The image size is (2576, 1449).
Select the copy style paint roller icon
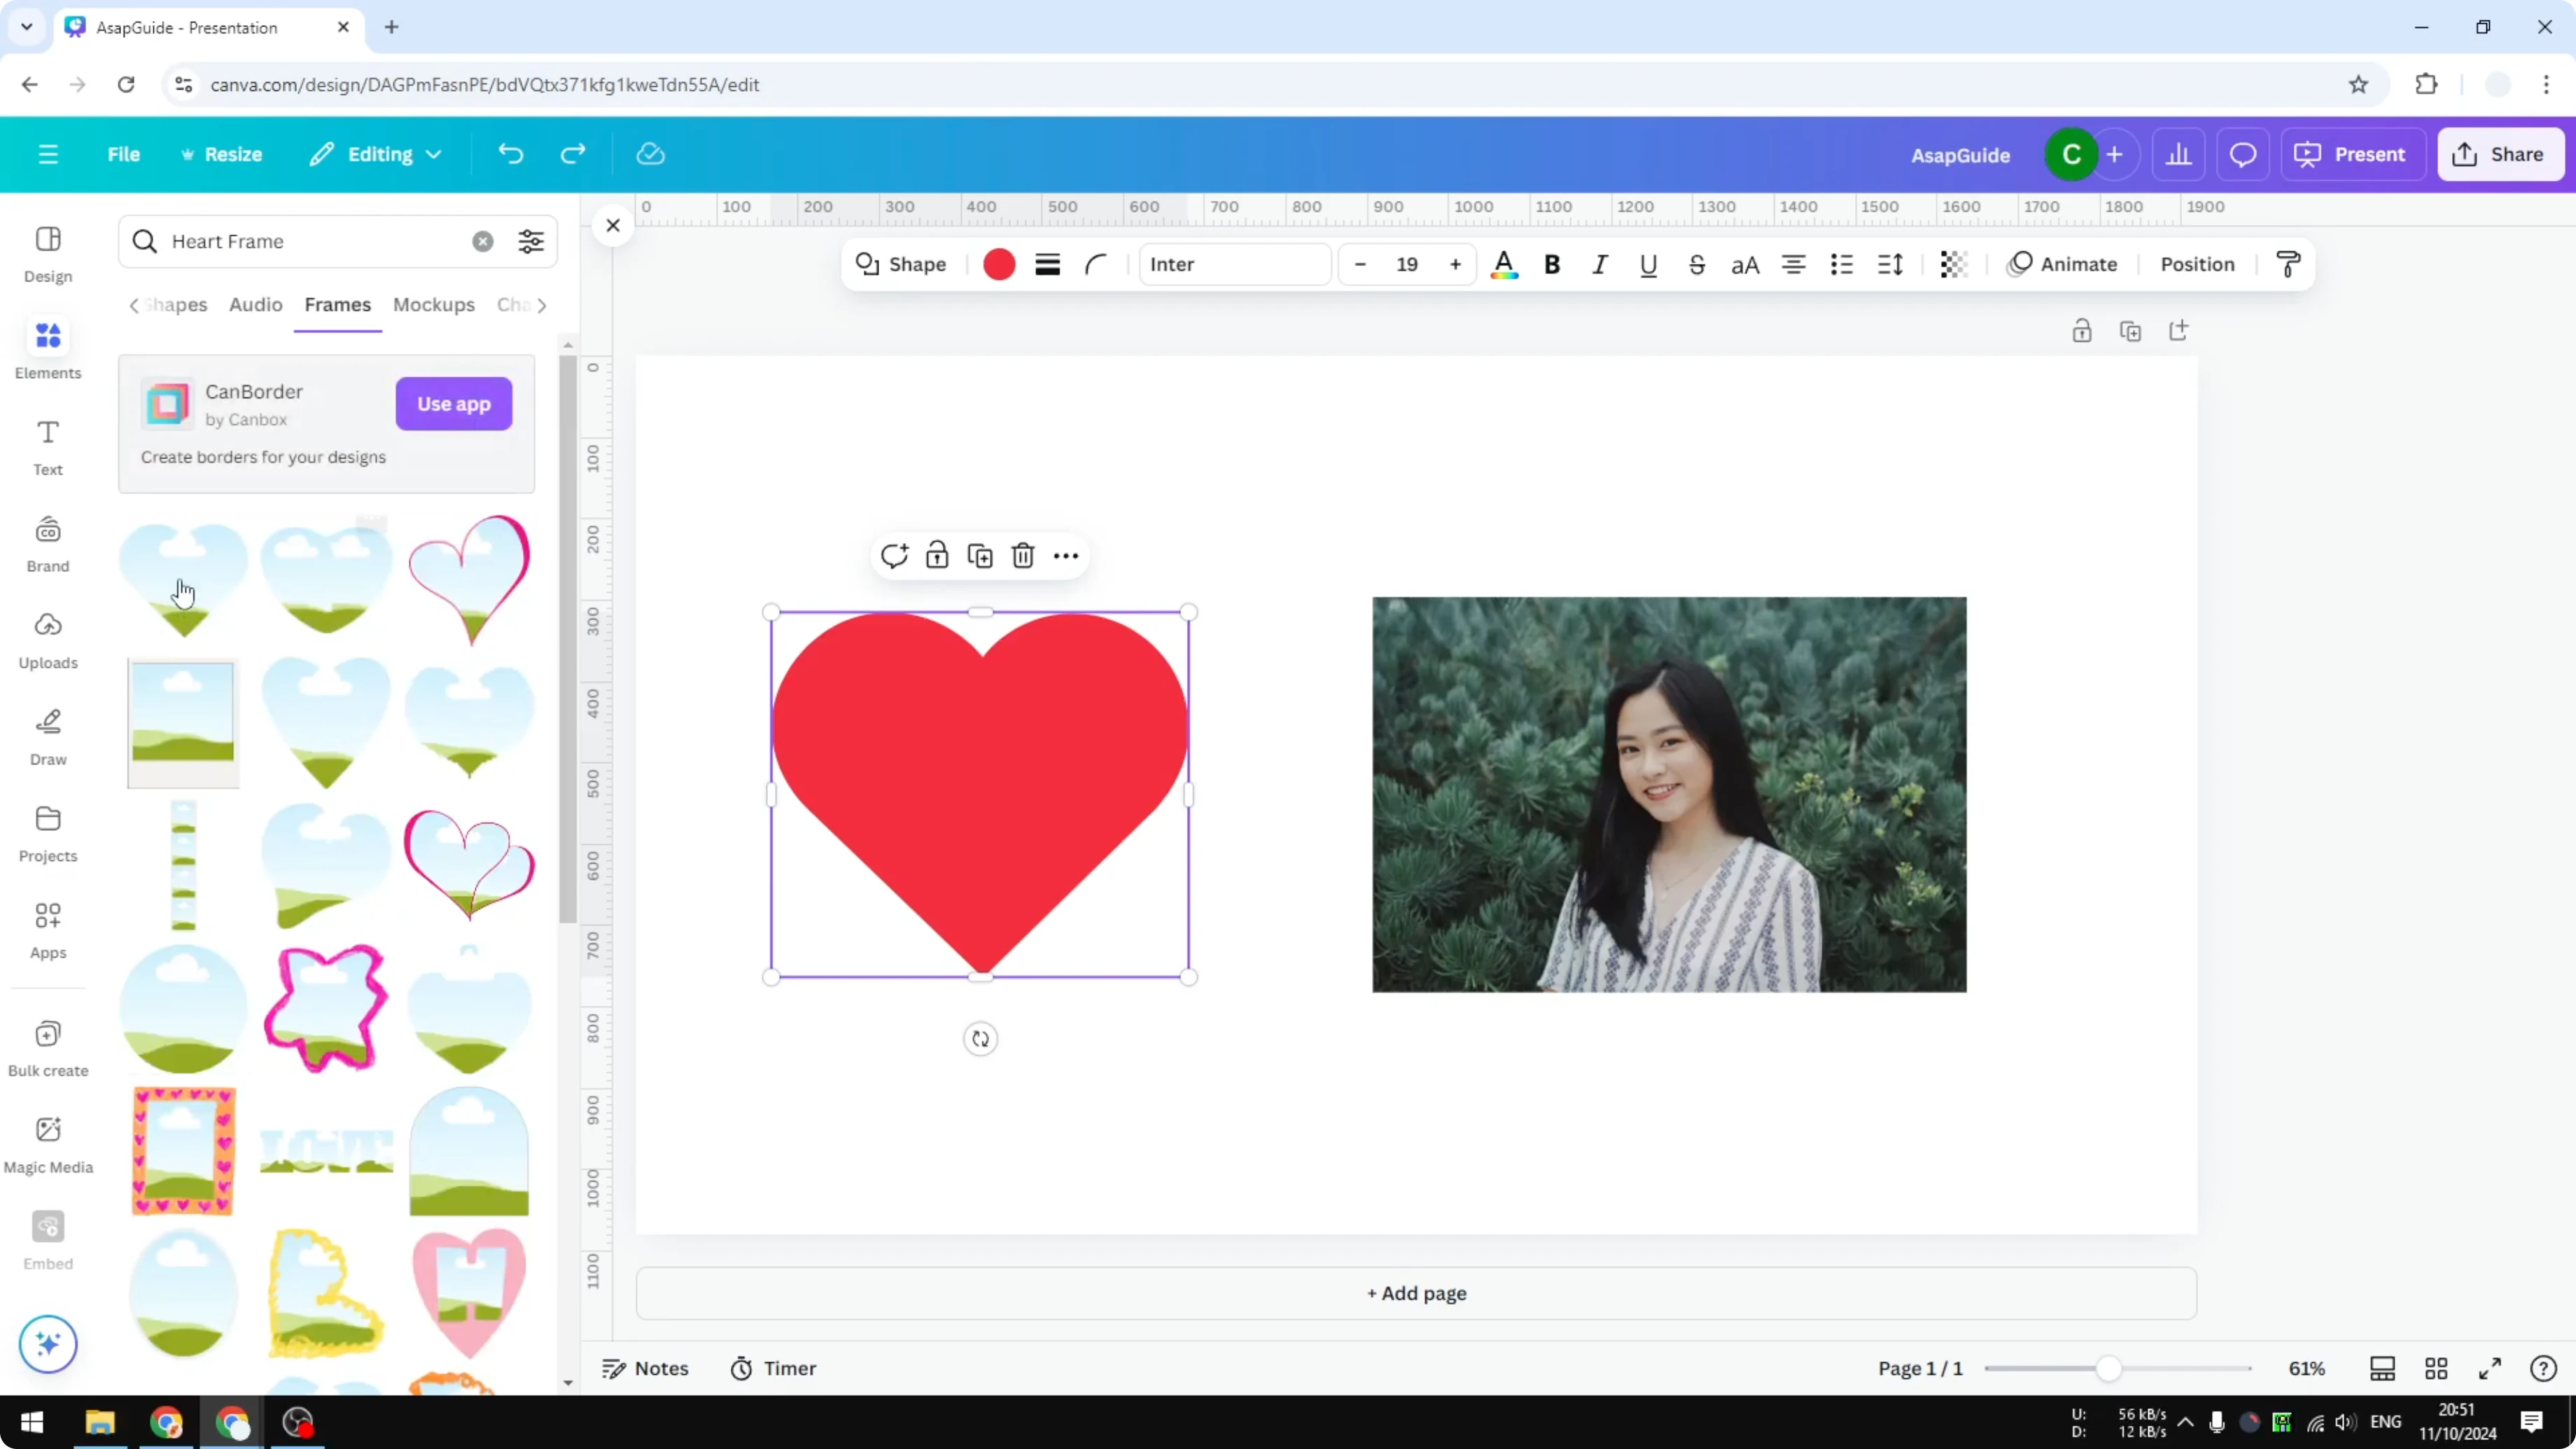coord(2289,264)
